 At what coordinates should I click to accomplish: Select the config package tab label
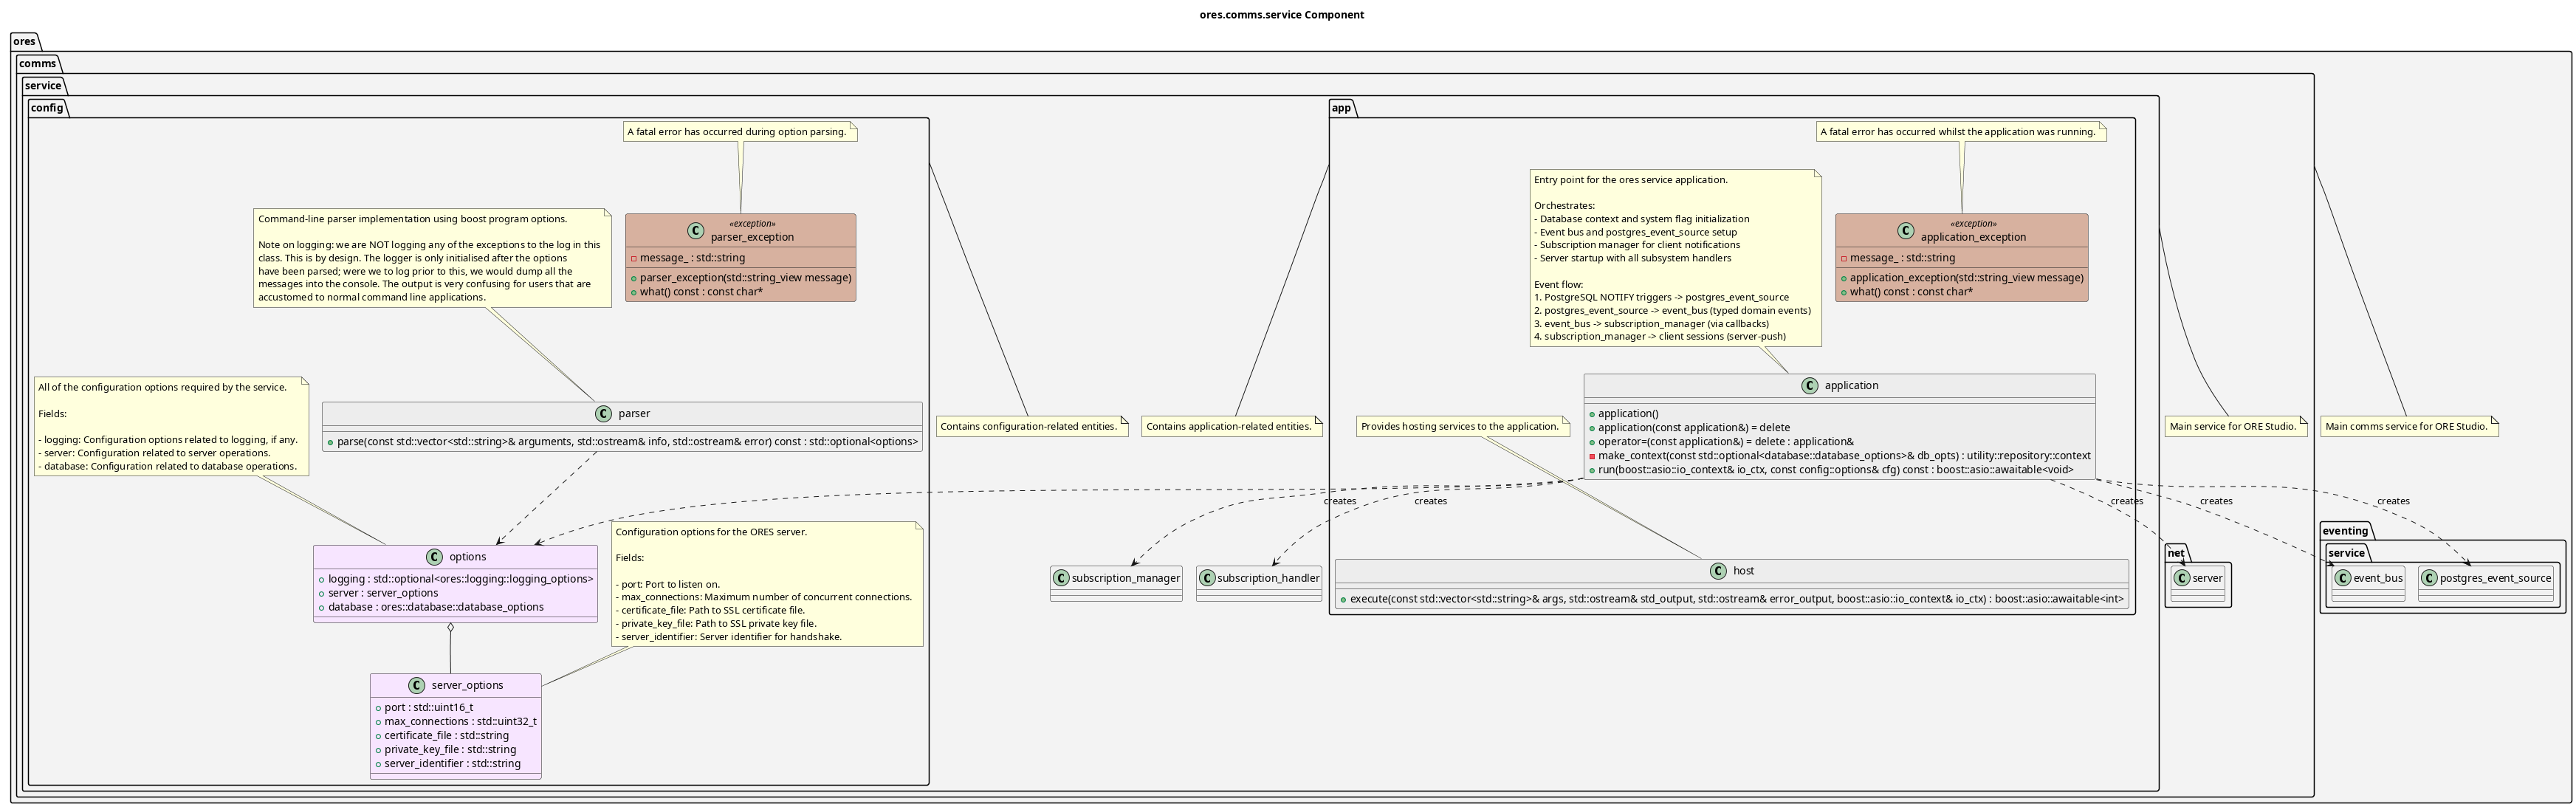click(x=46, y=108)
